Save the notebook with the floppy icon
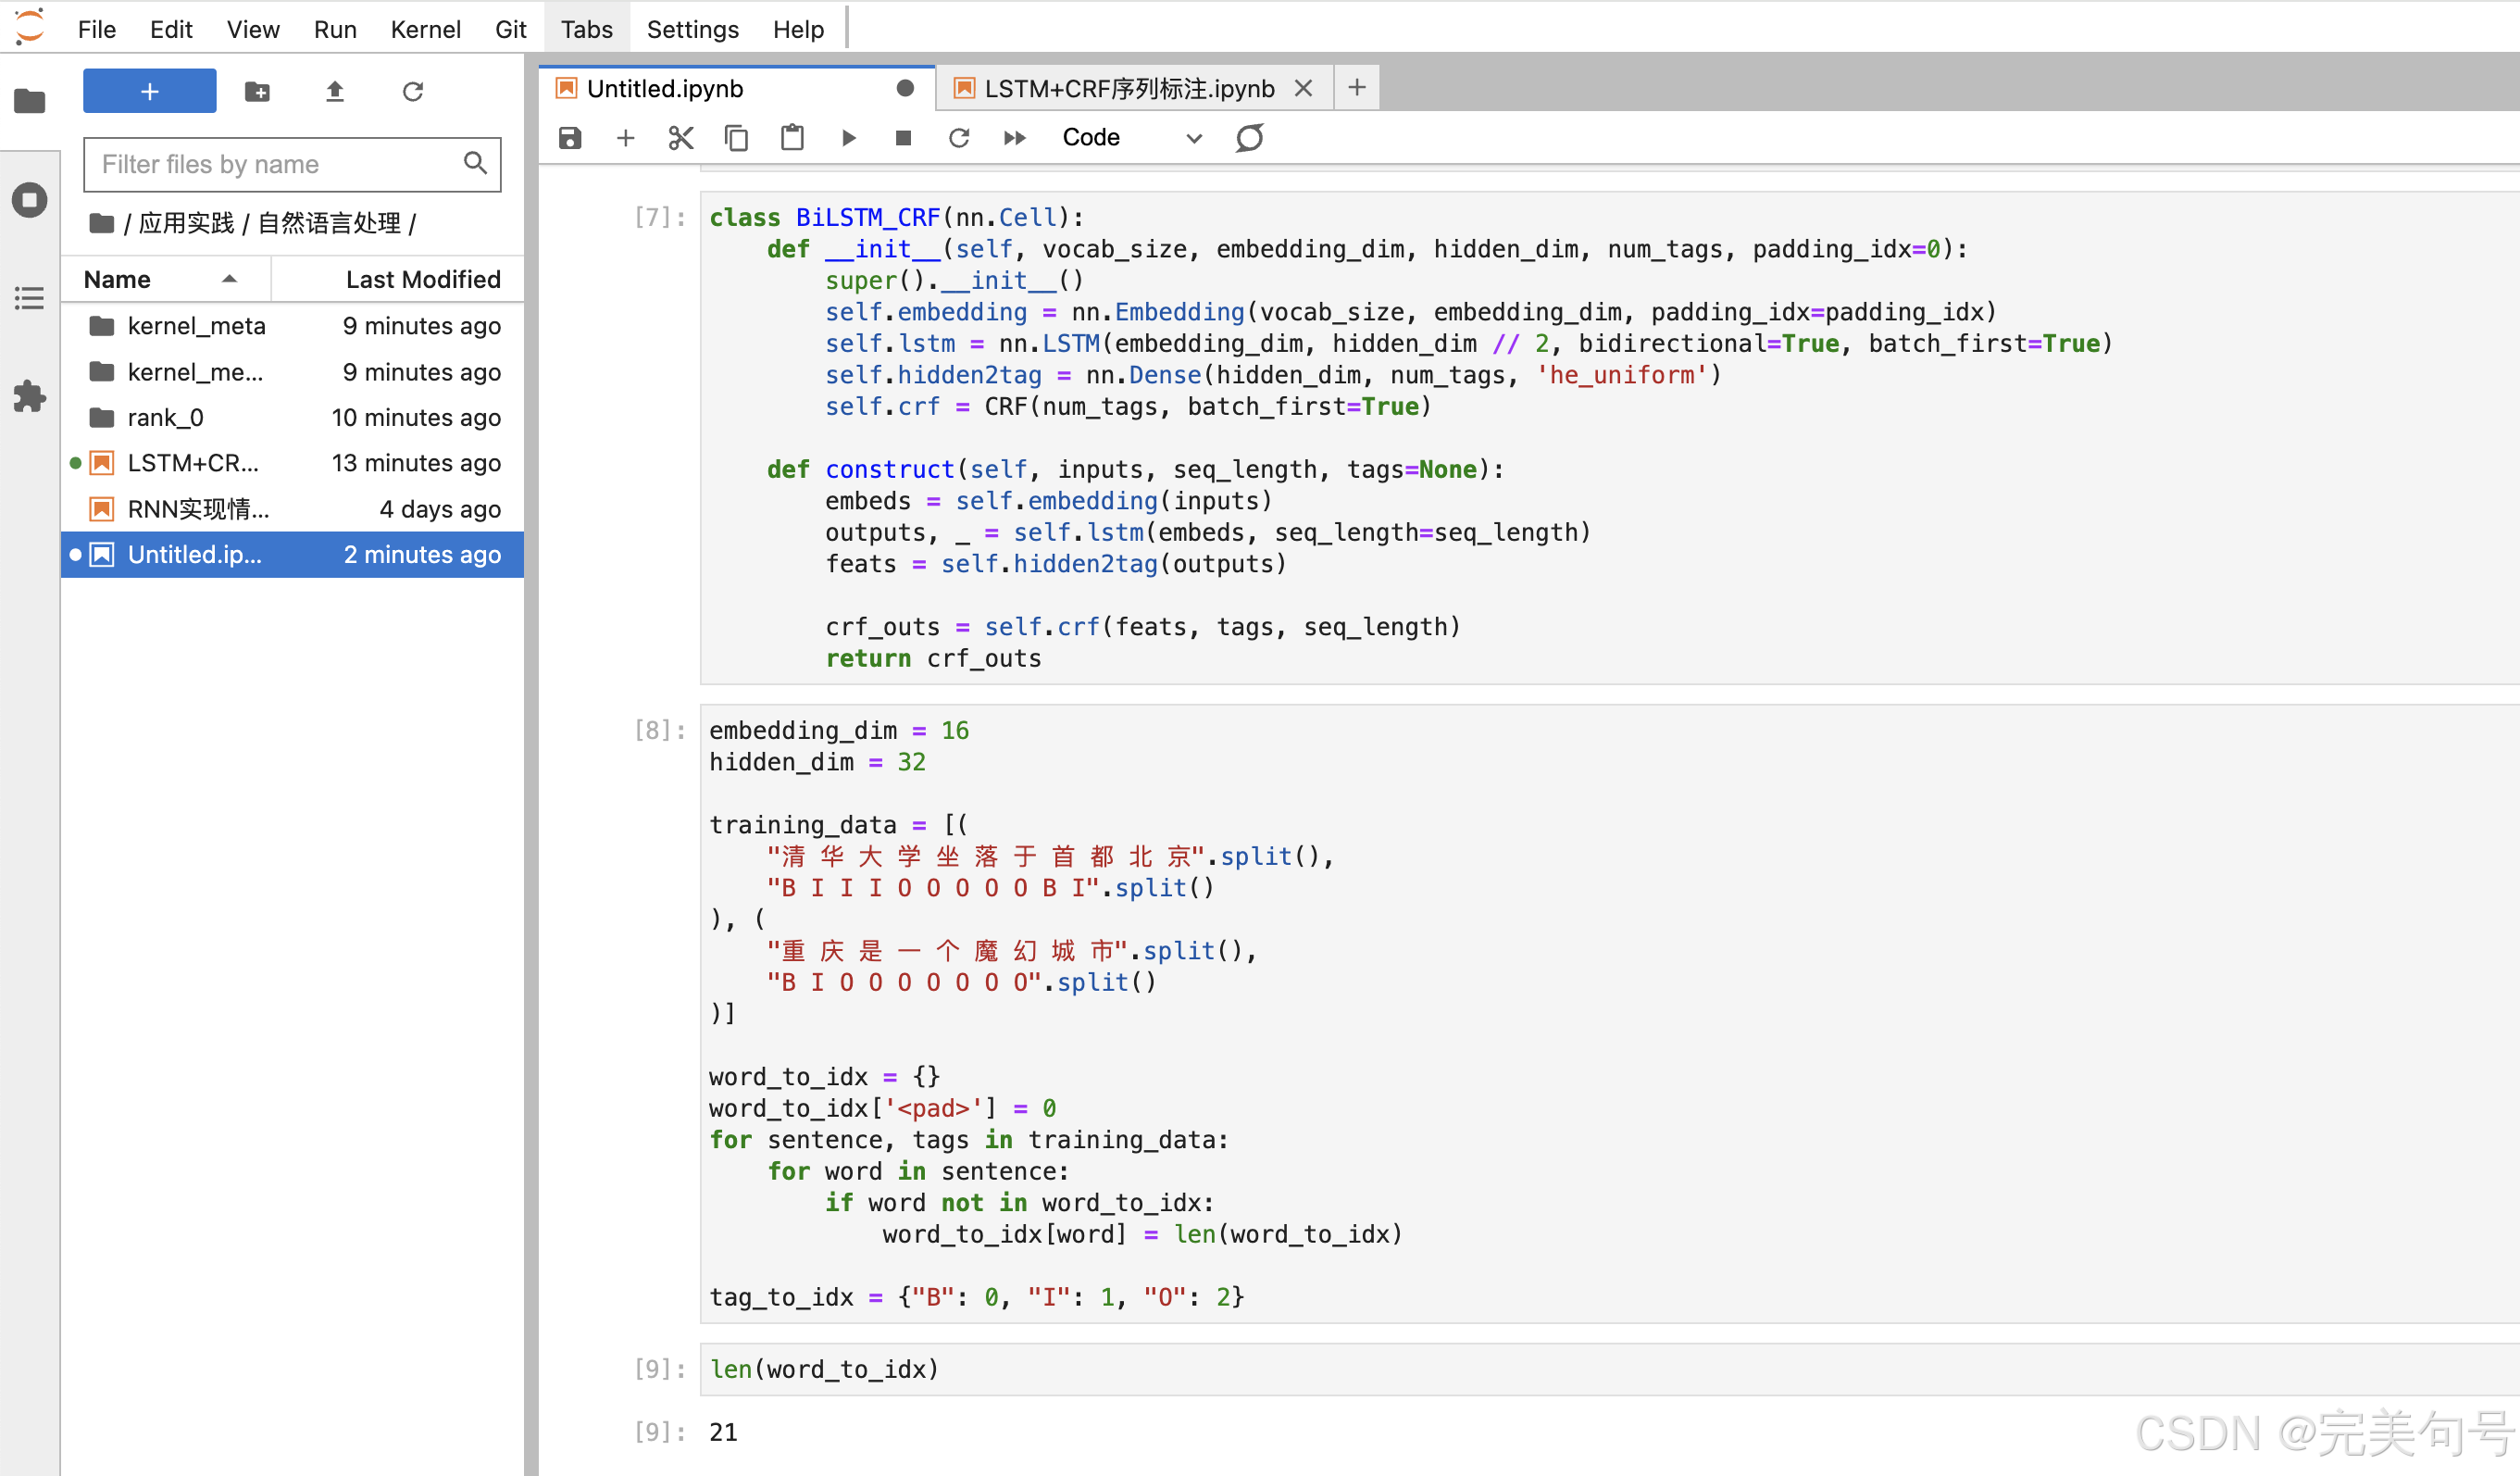This screenshot has height=1476, width=2520. 570,138
